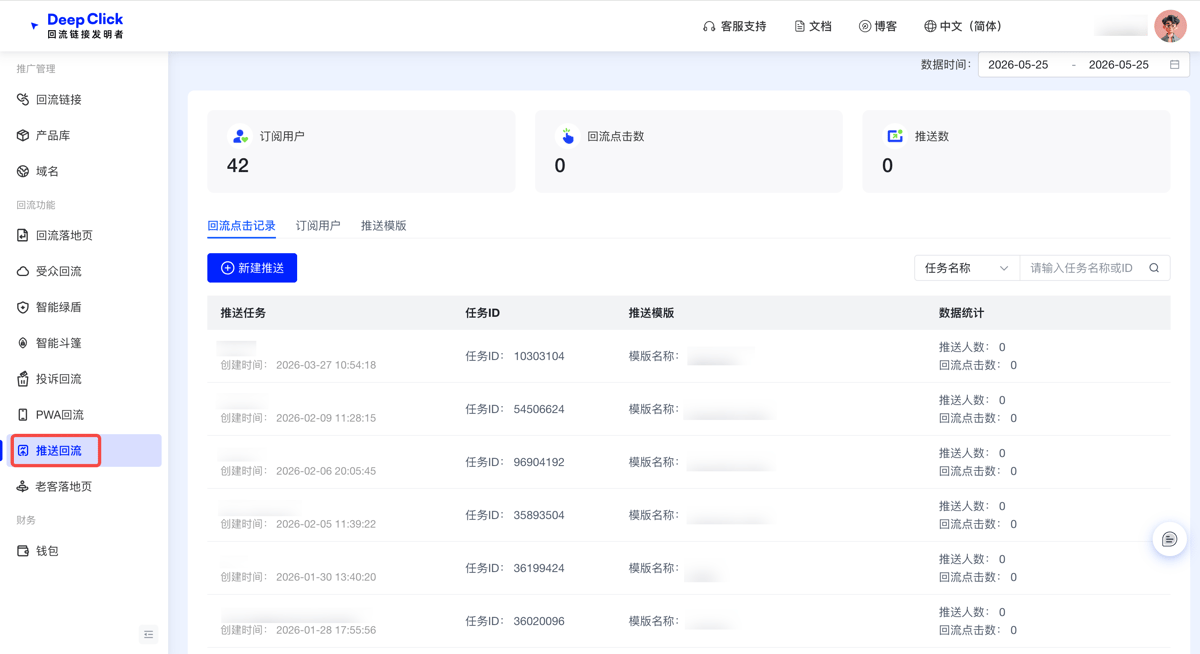Click the PWA回流 phone icon

pyautogui.click(x=23, y=415)
